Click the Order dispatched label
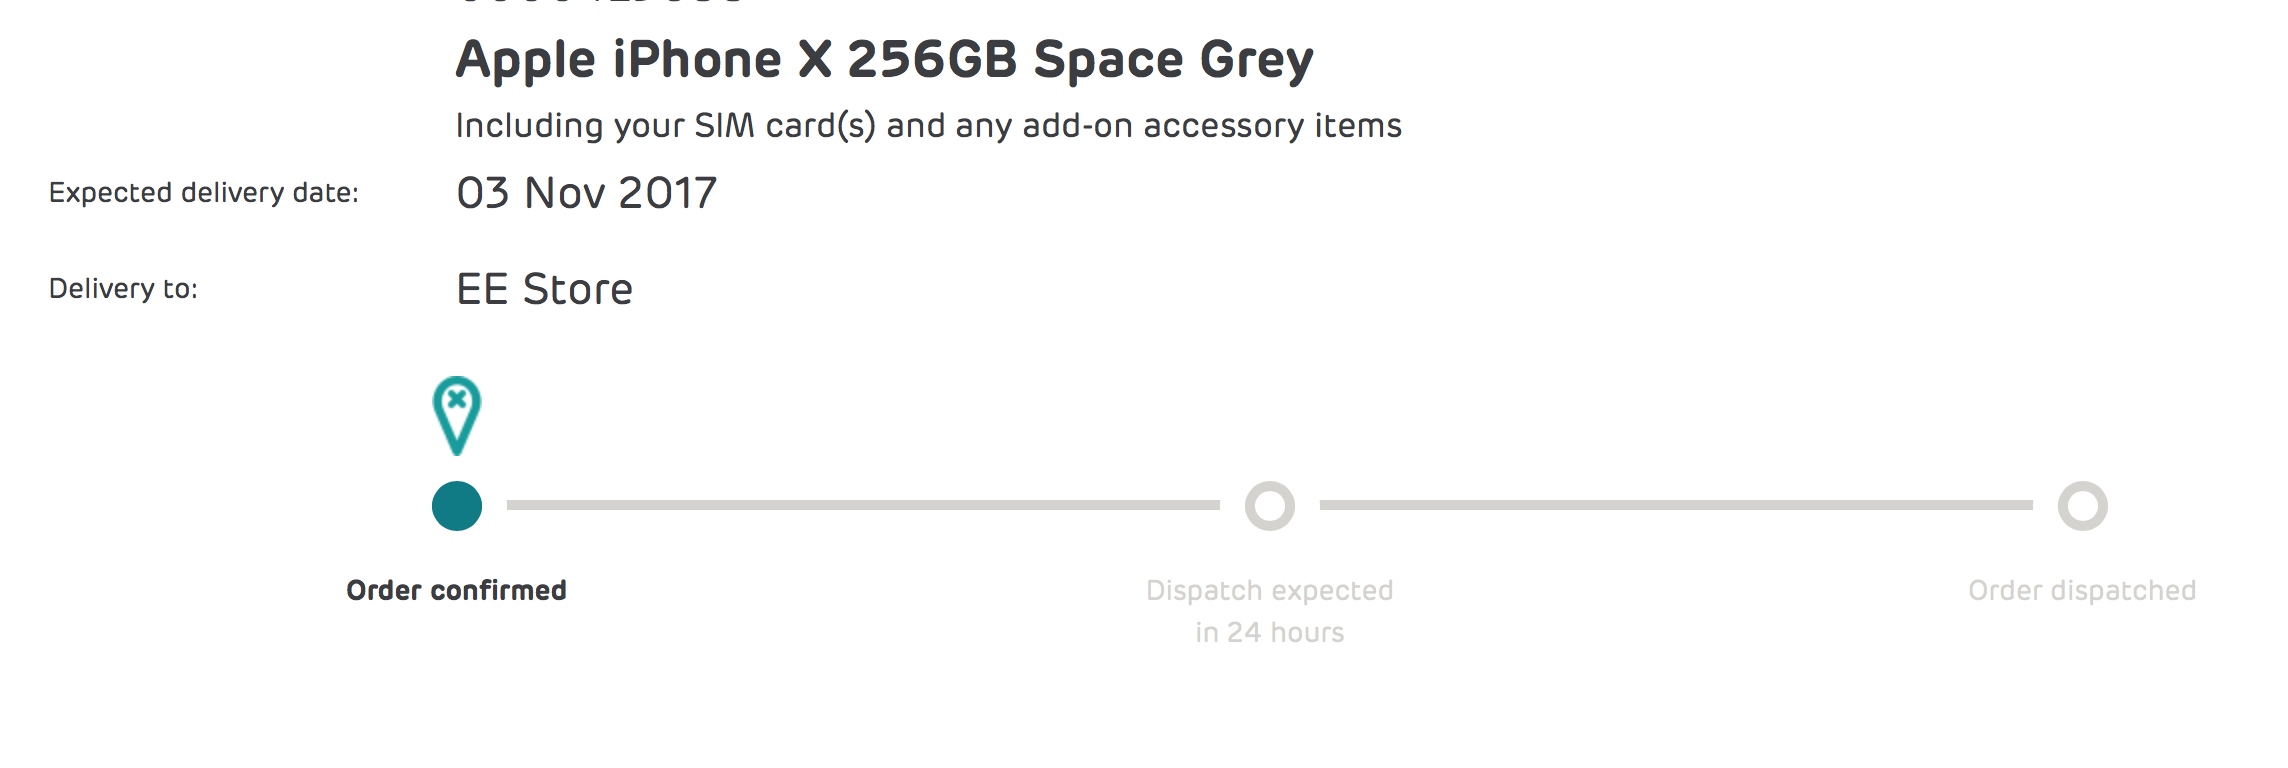Viewport: 2288px width, 768px height. [x=2083, y=591]
